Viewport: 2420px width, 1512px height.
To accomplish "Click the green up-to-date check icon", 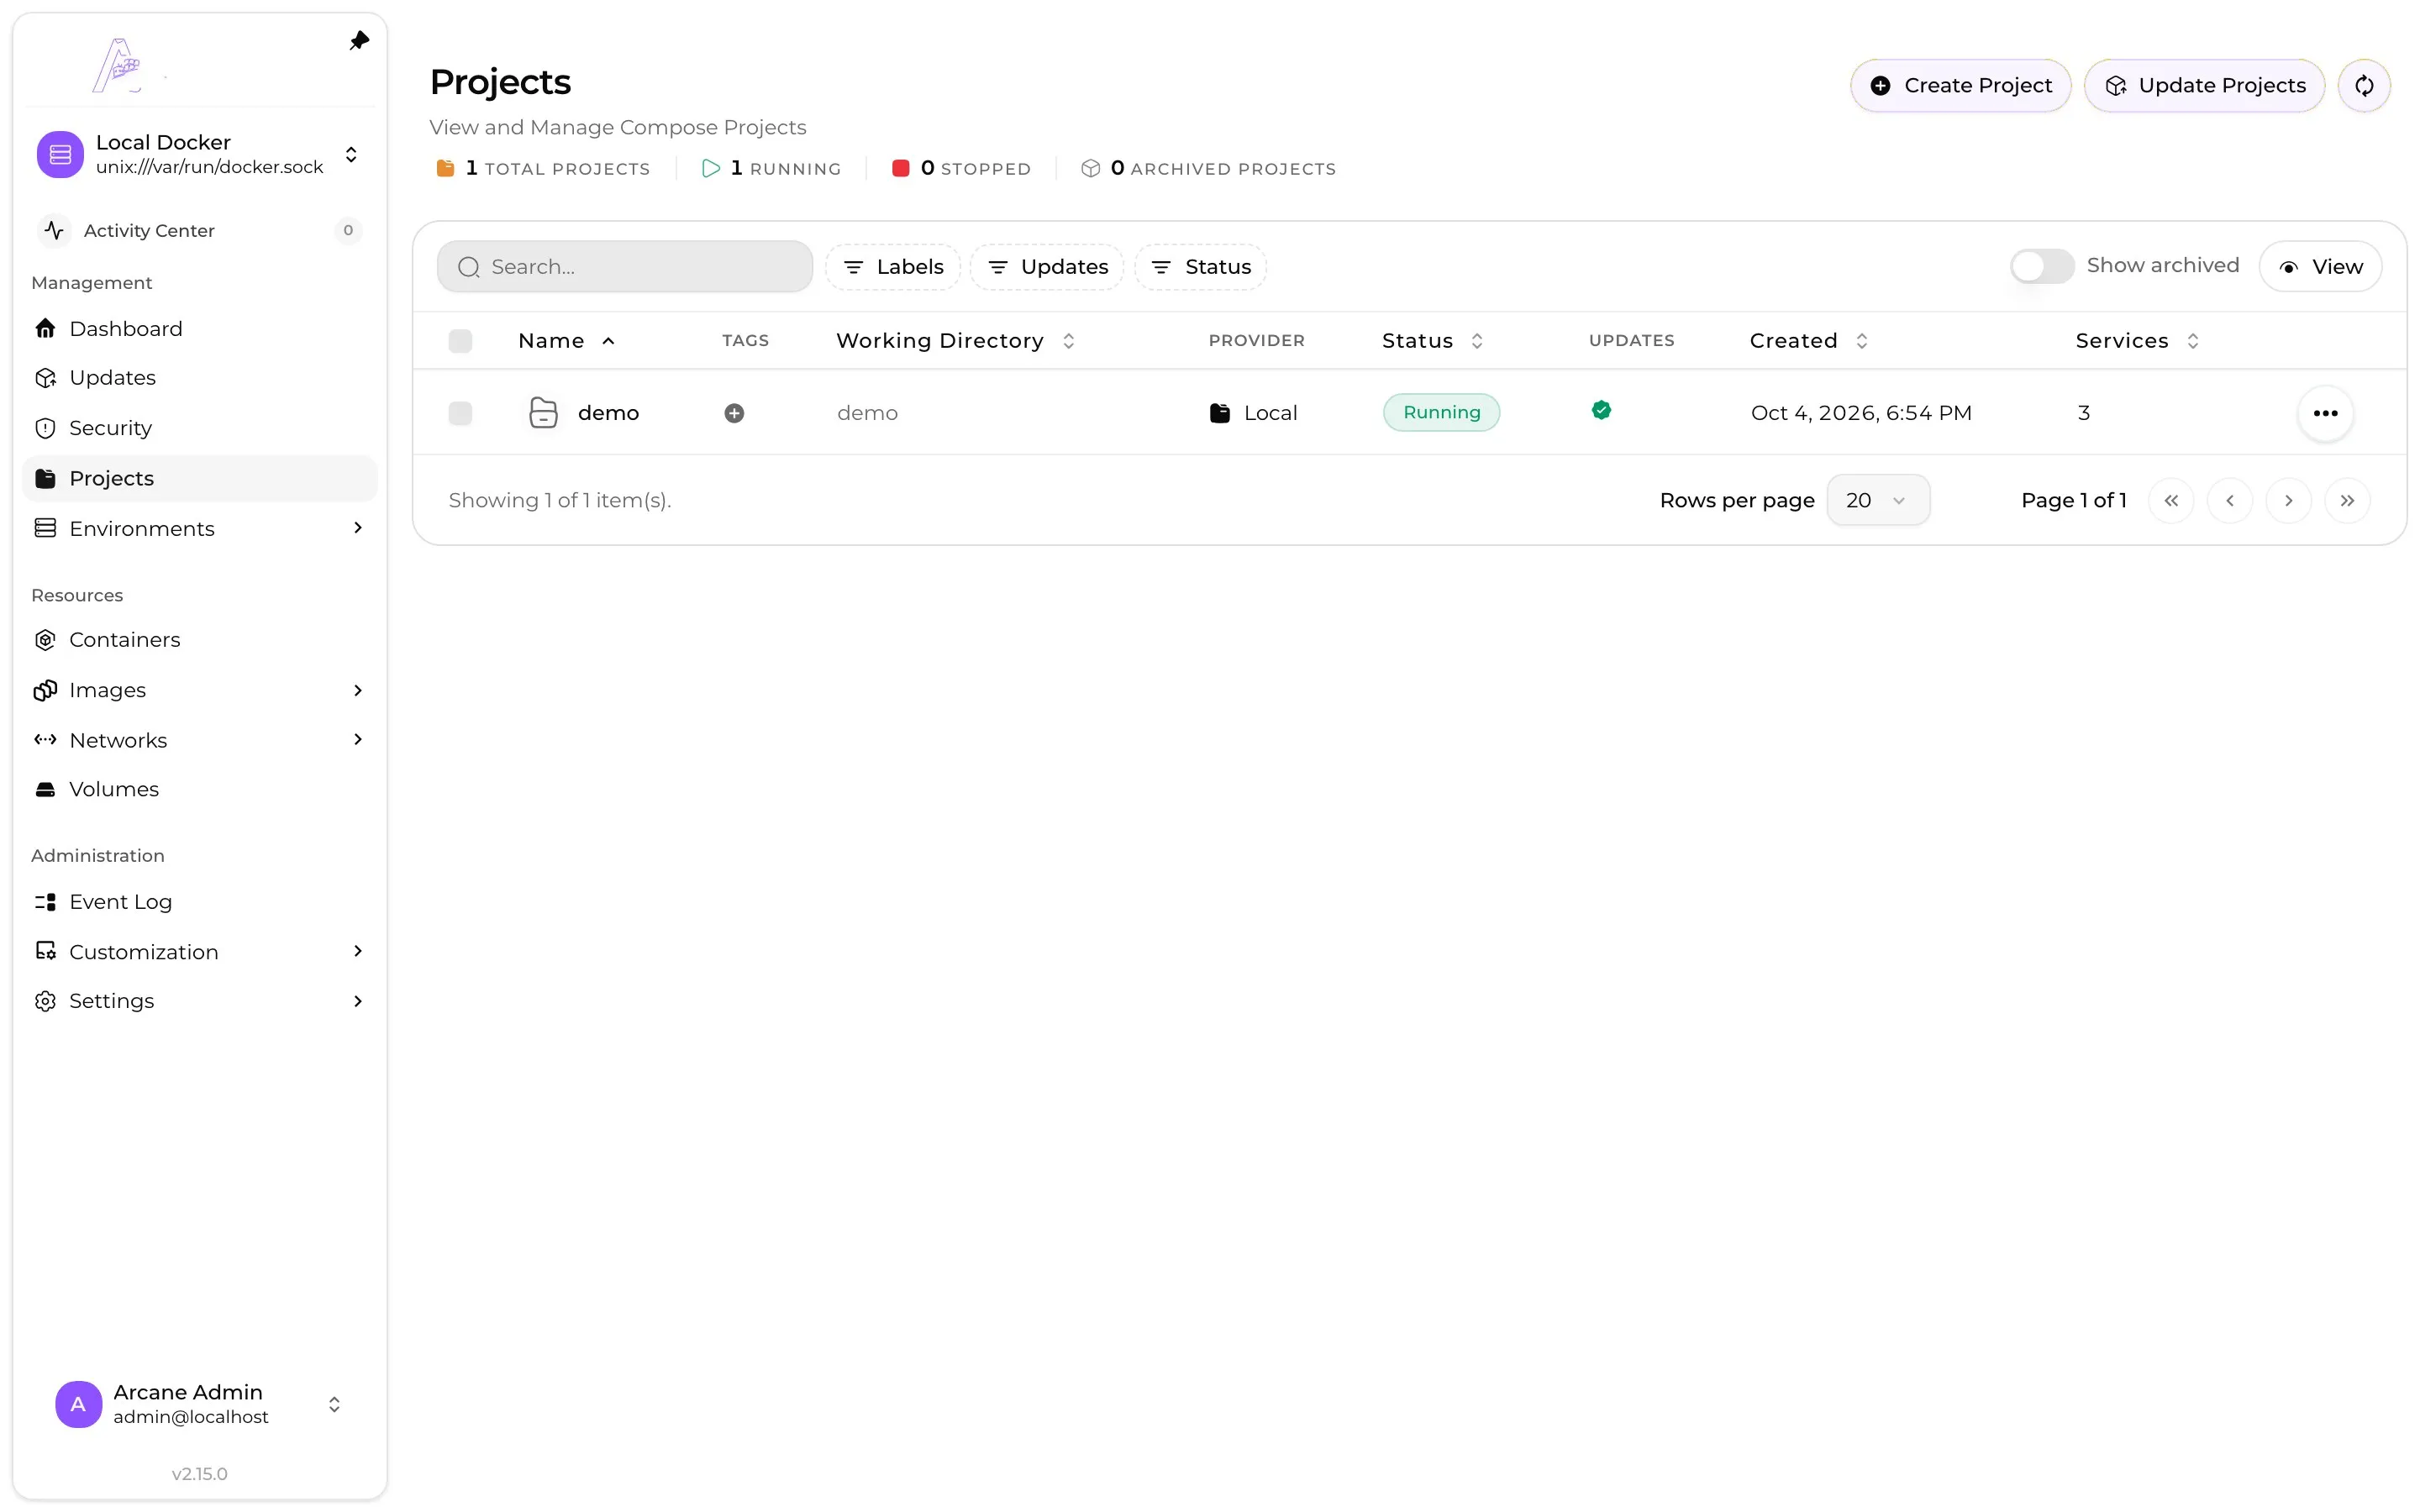I will [x=1601, y=410].
